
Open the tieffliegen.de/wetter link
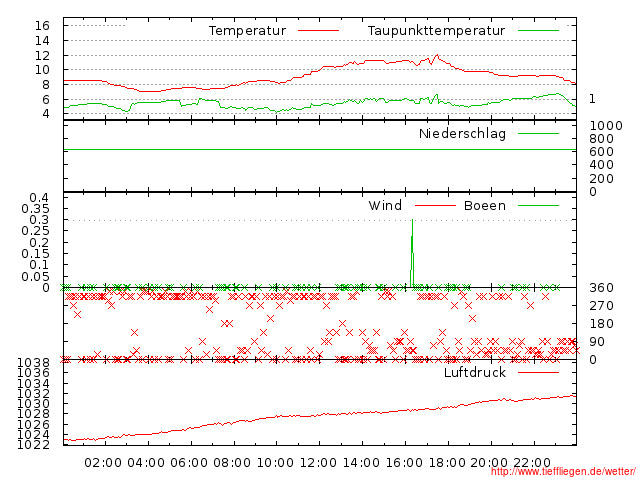(x=563, y=472)
